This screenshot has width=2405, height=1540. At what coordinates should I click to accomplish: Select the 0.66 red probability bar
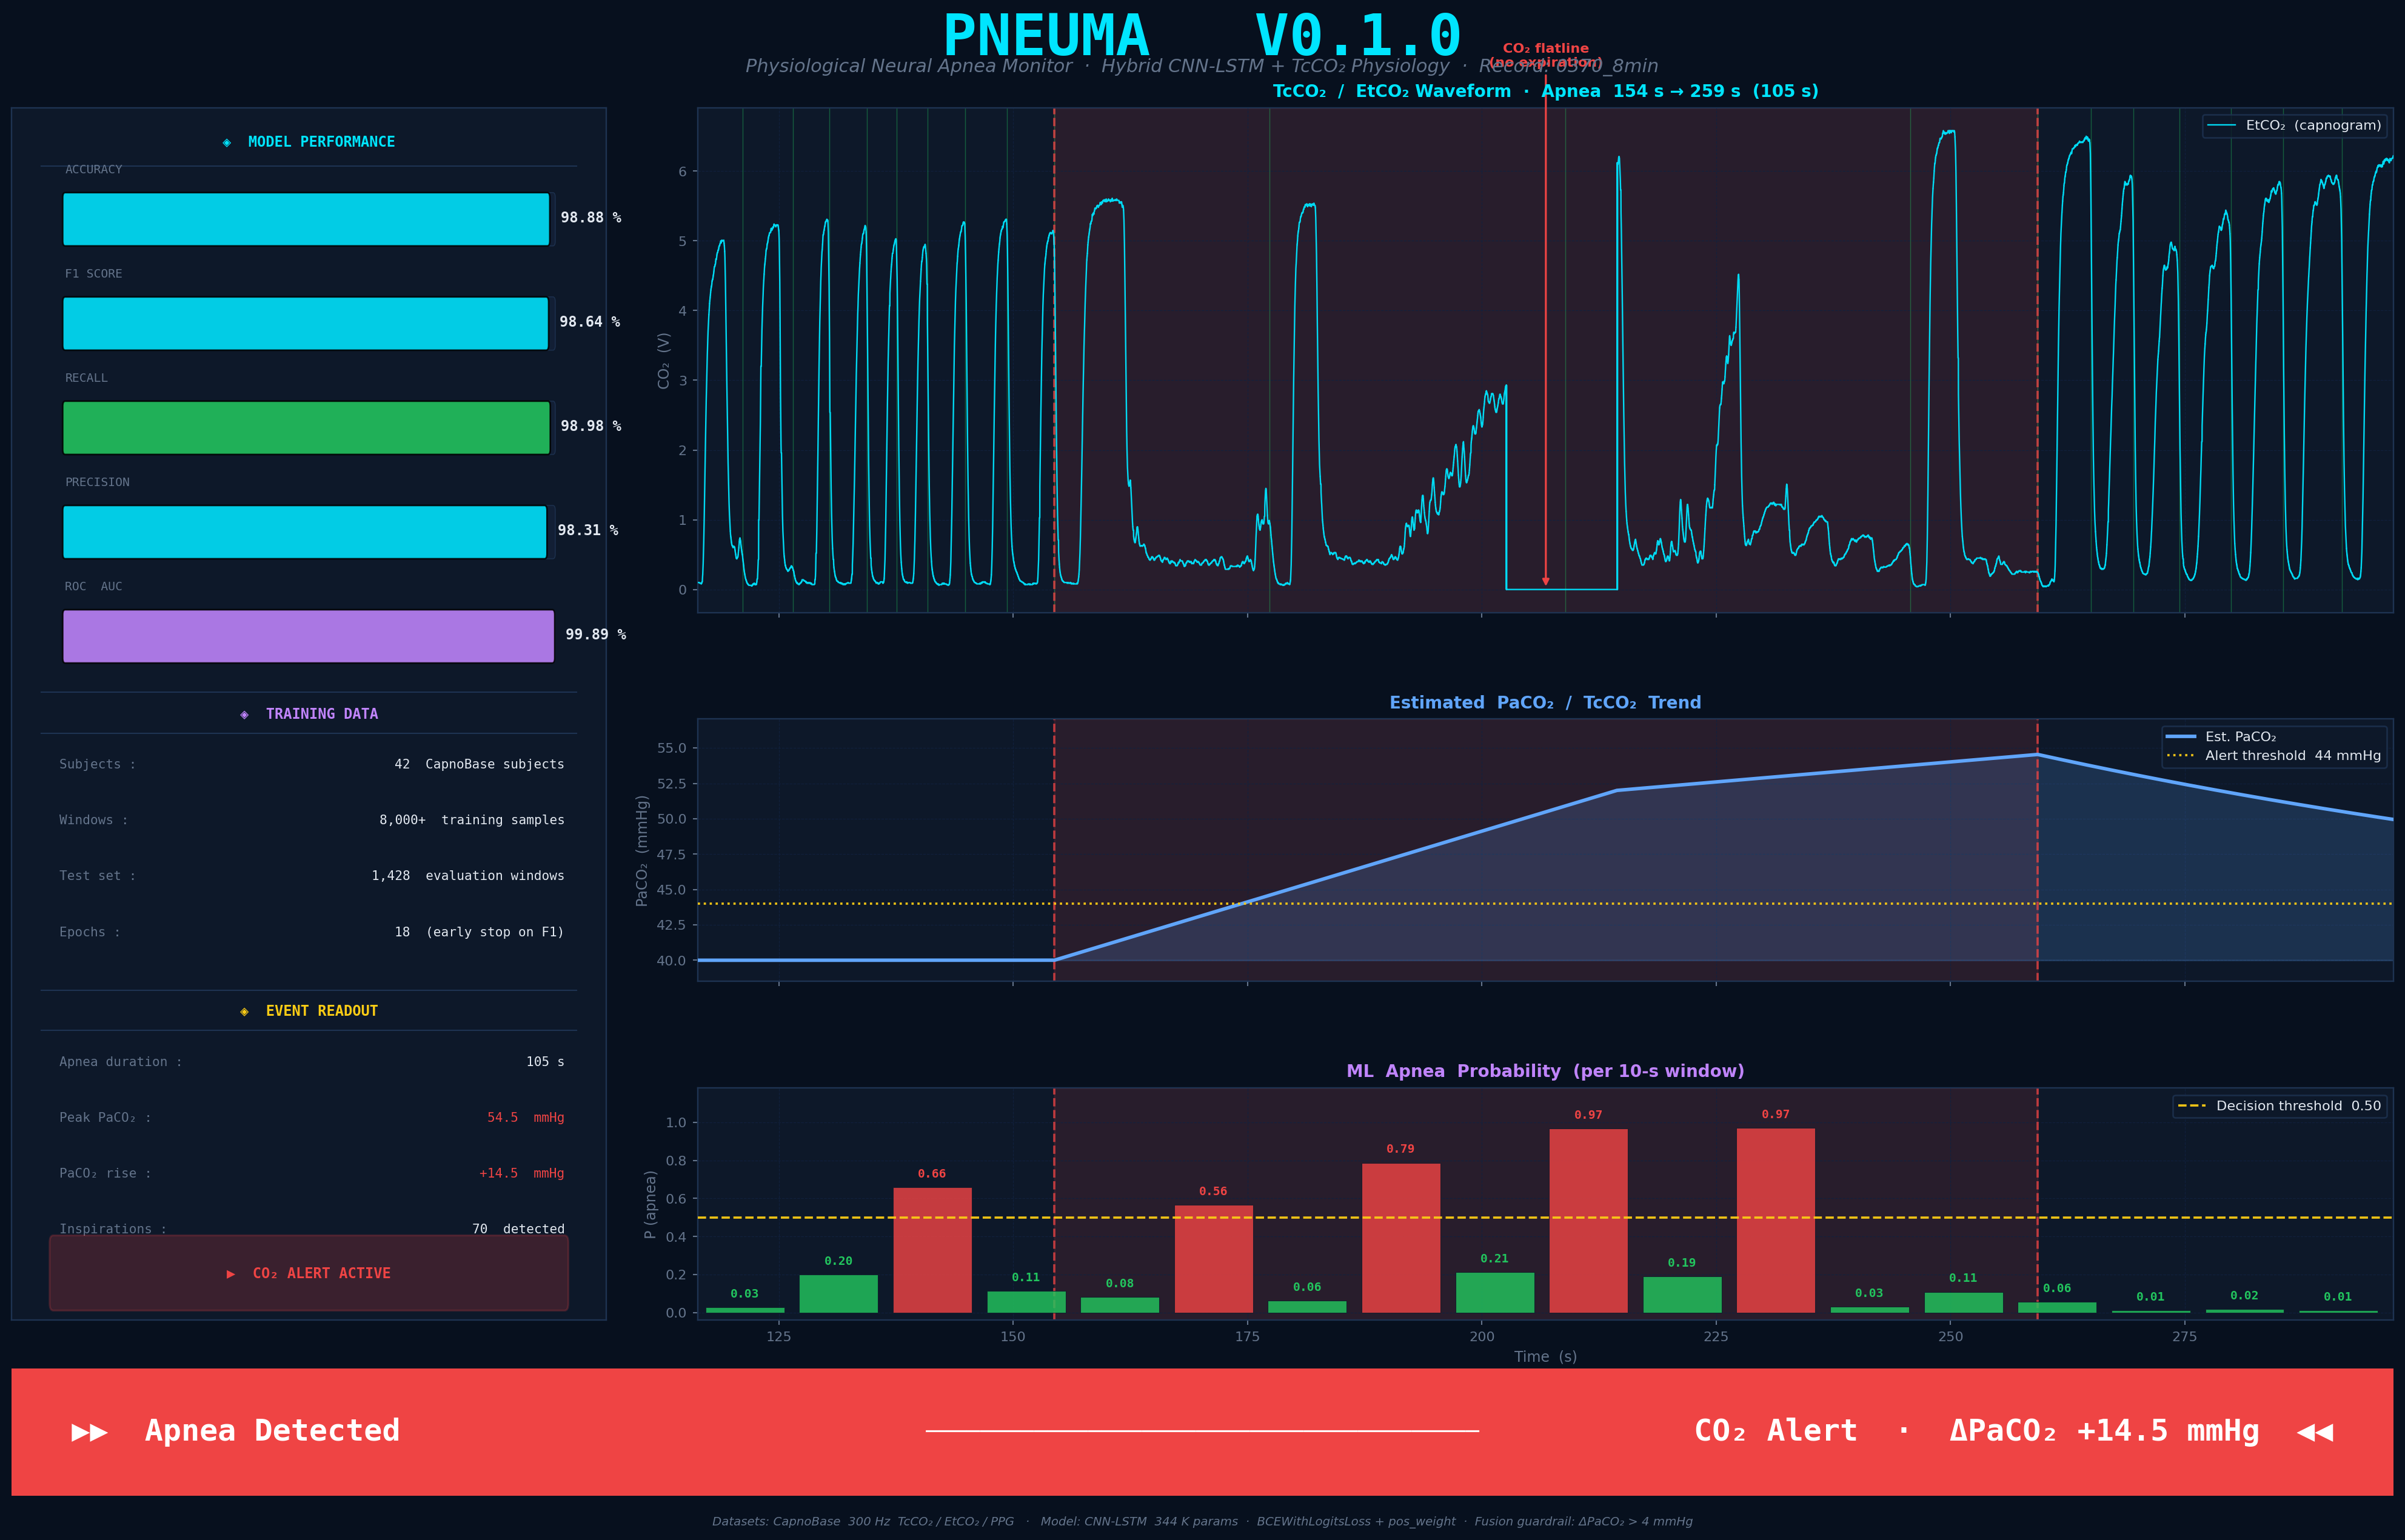point(932,1250)
